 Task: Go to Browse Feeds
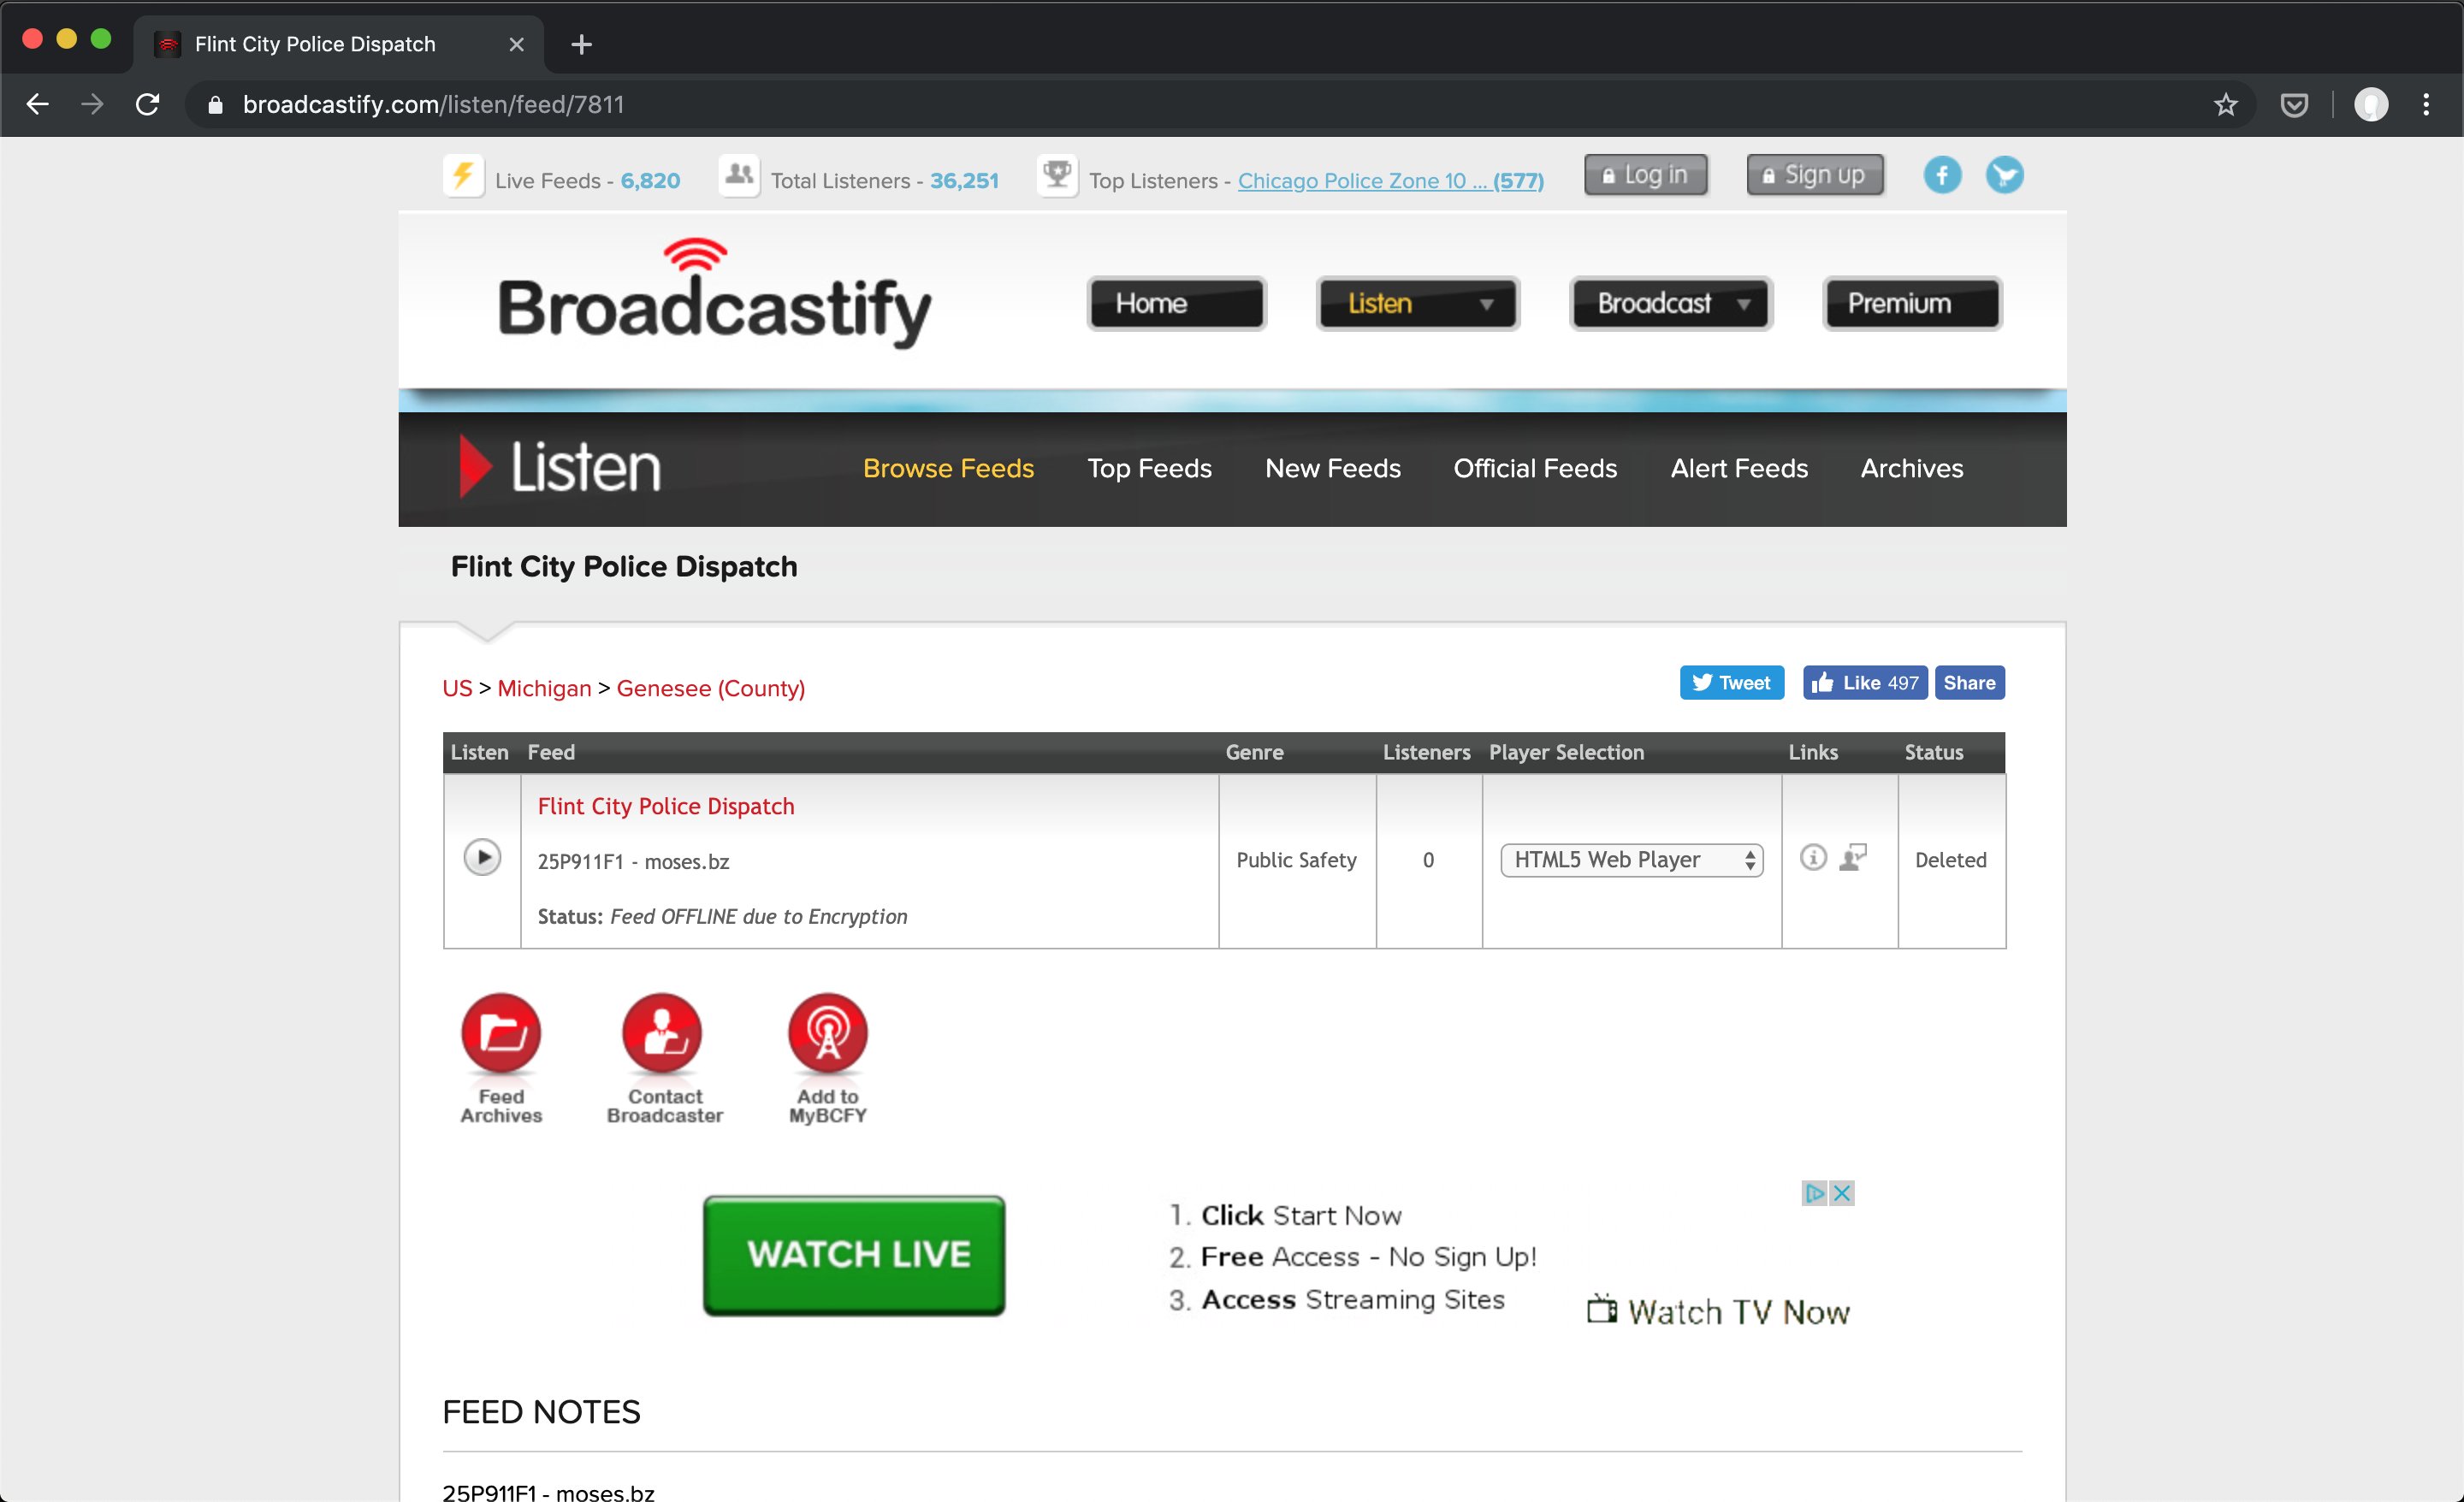[948, 468]
